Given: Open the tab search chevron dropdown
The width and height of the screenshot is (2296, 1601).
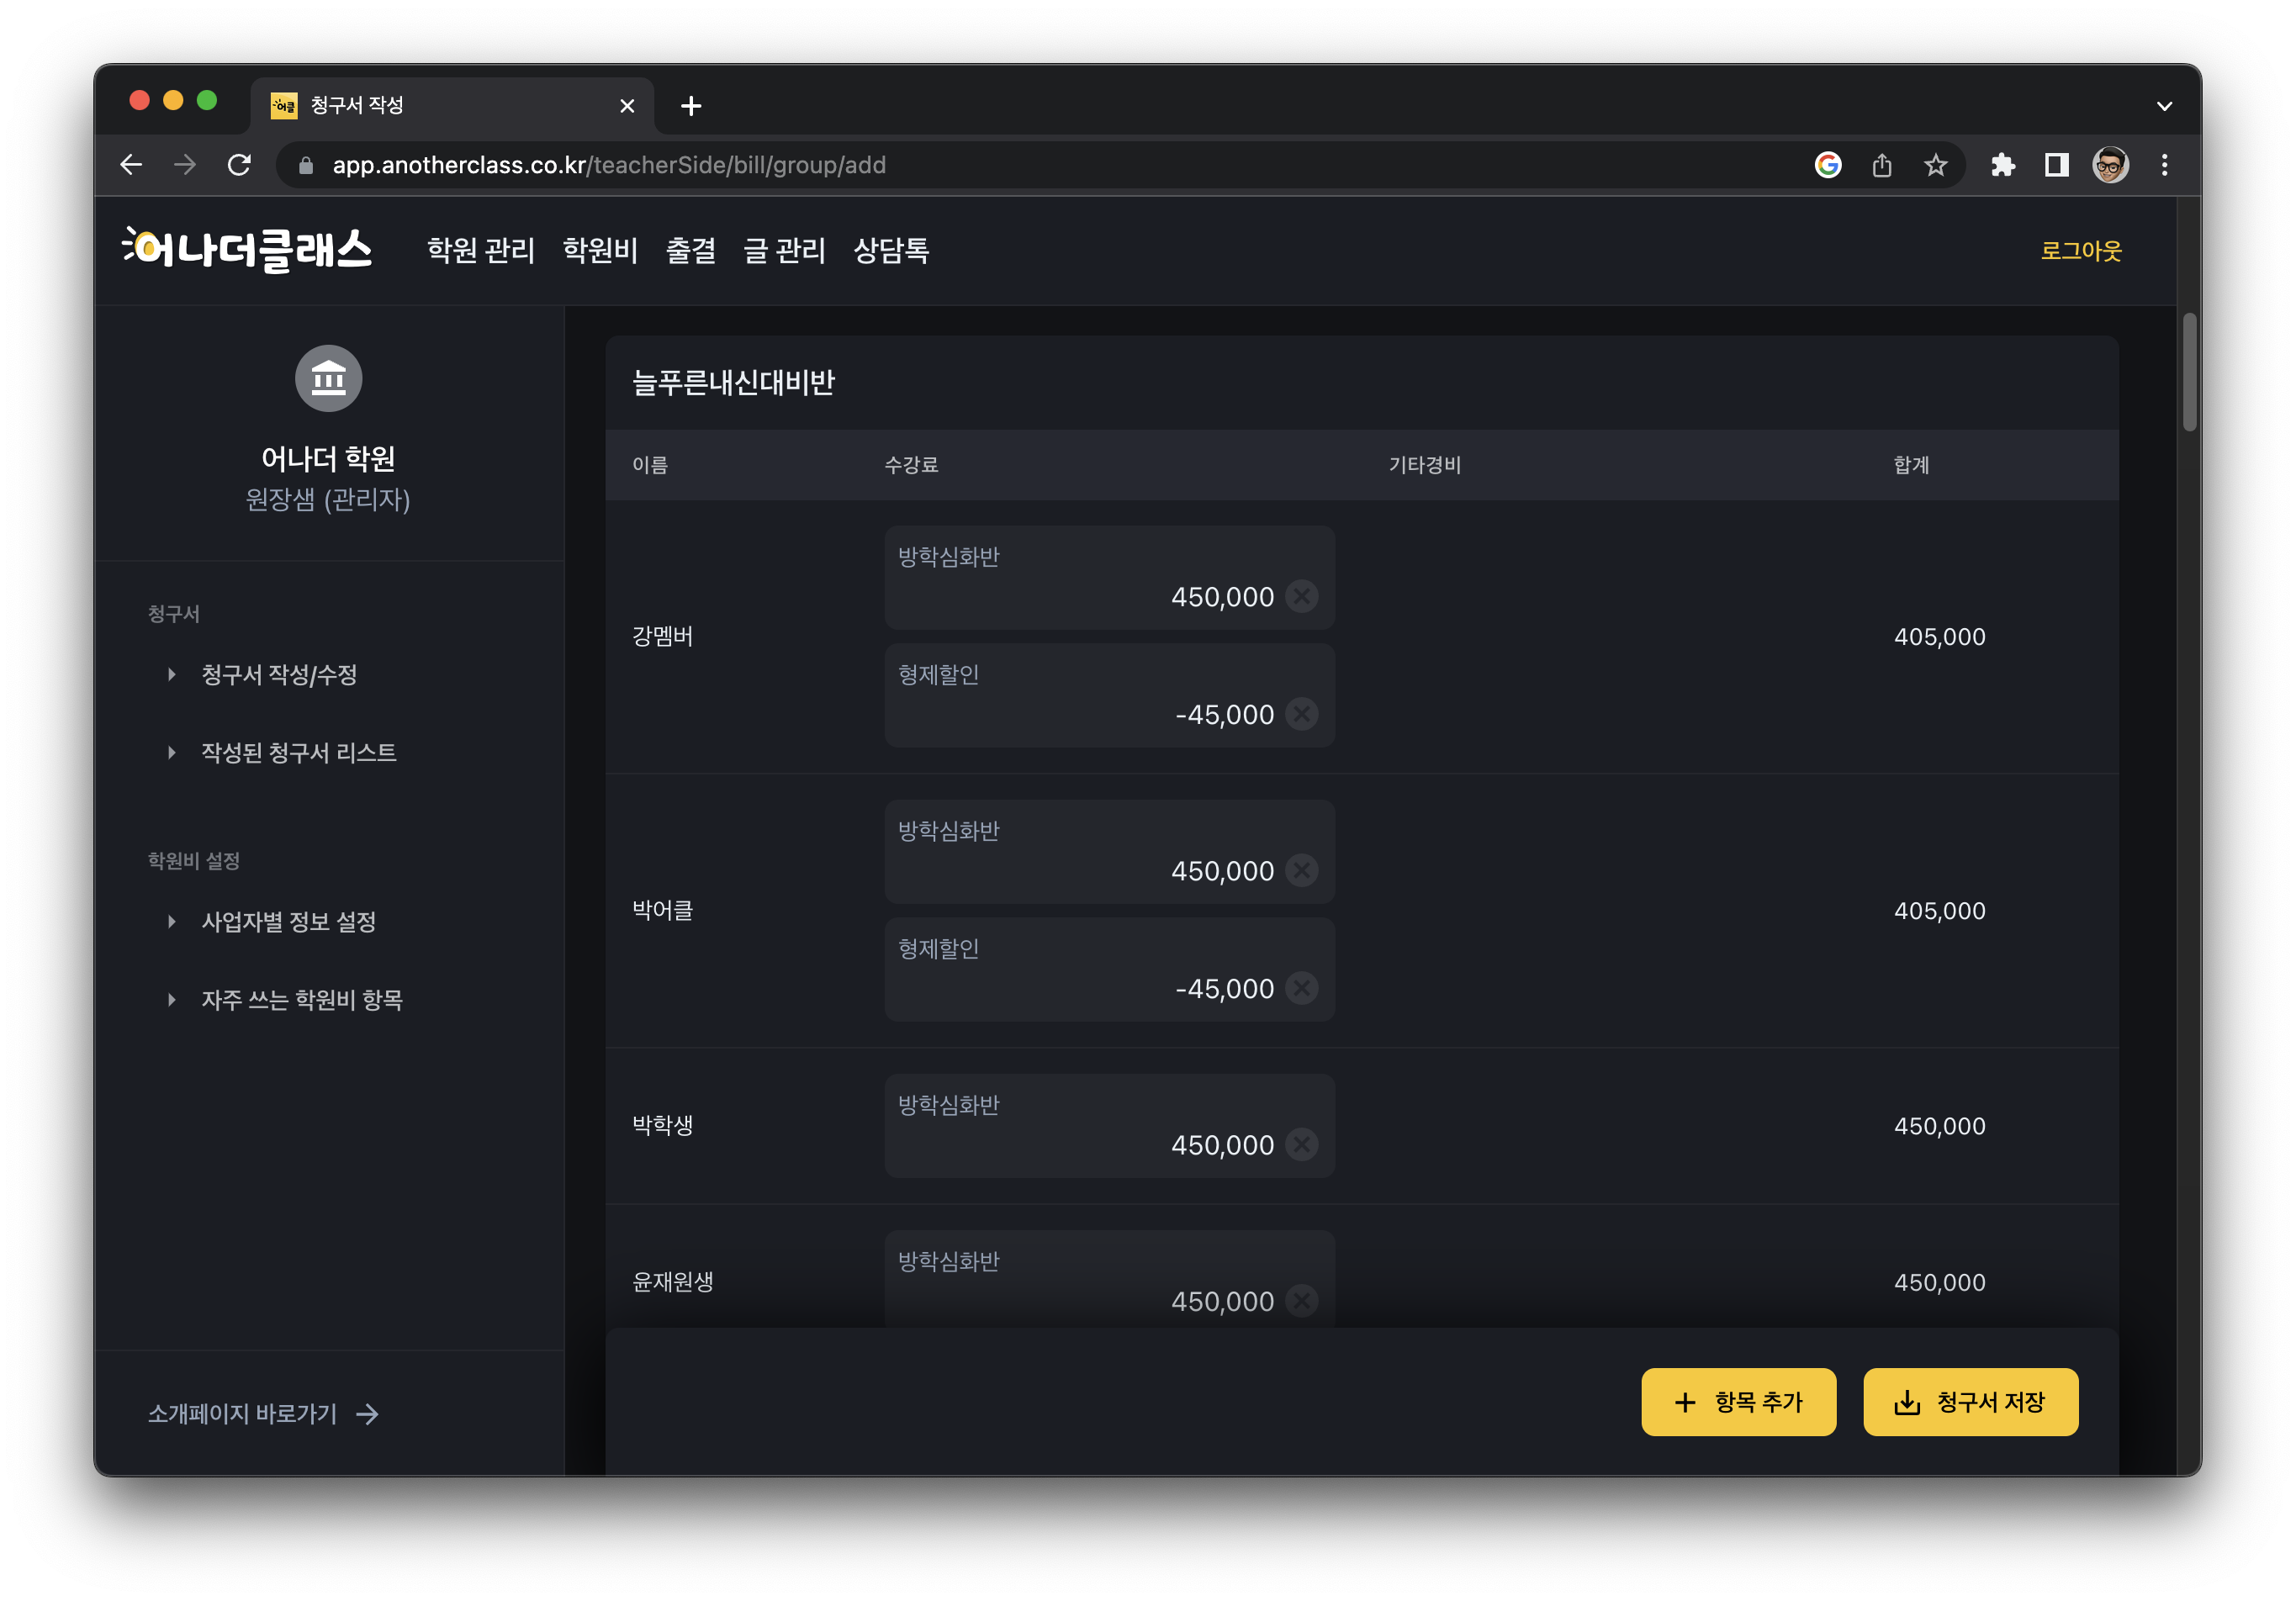Looking at the screenshot, I should pyautogui.click(x=2164, y=106).
